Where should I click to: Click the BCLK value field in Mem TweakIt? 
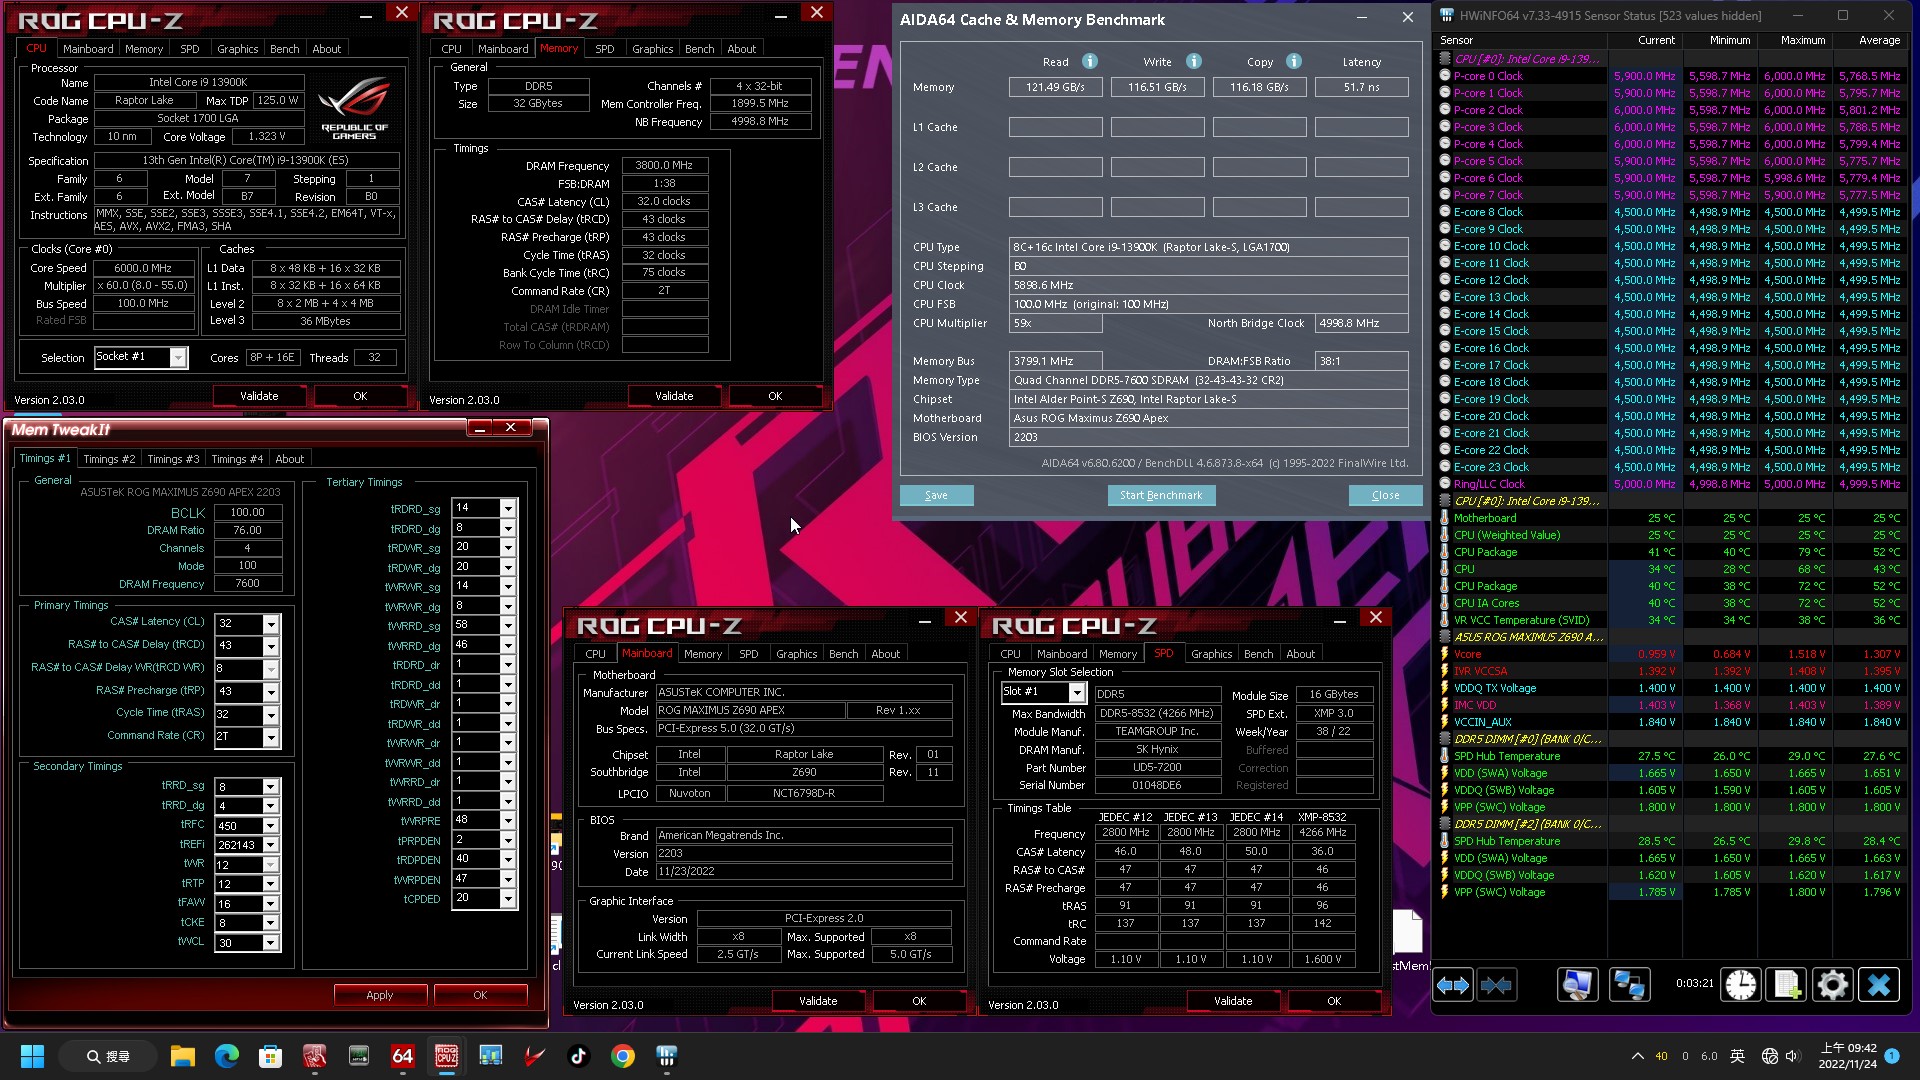click(x=247, y=512)
